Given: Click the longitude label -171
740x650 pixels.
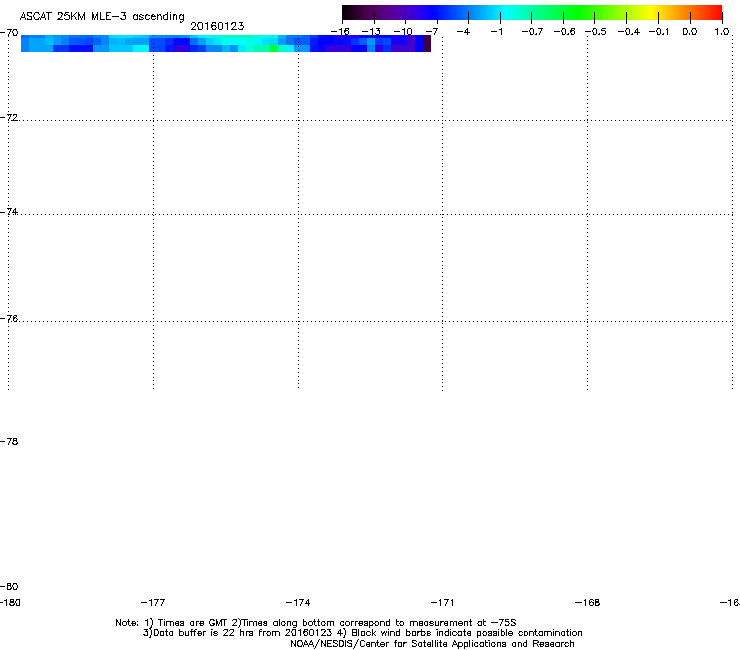Looking at the screenshot, I should (x=442, y=602).
